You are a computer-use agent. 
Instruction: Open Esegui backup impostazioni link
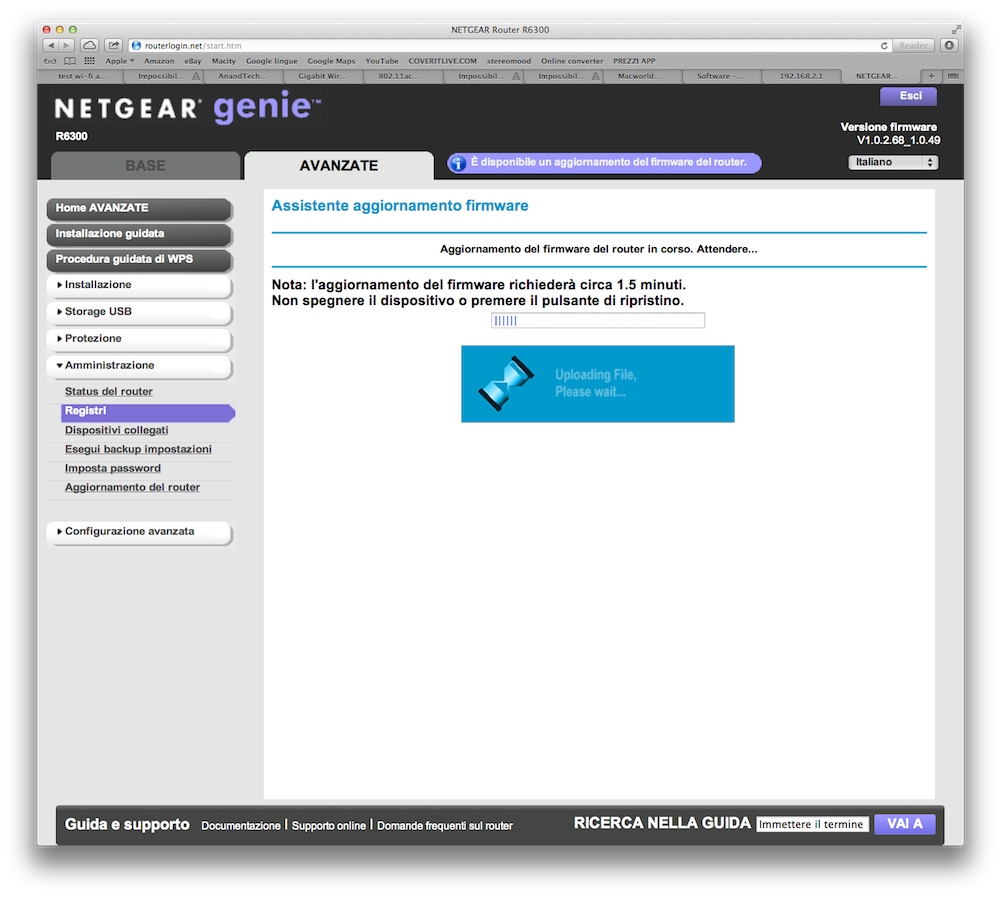tap(138, 449)
